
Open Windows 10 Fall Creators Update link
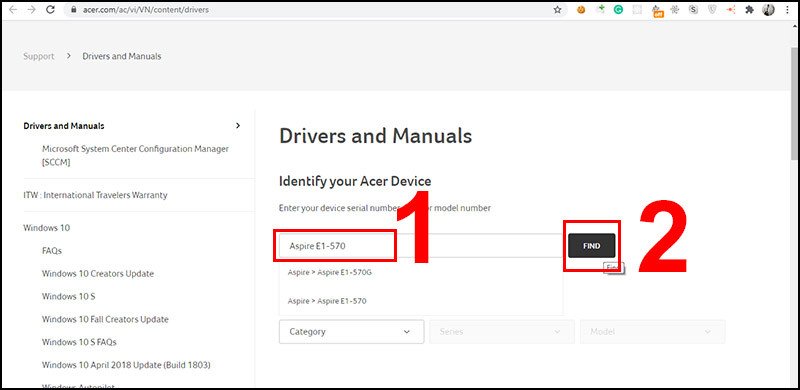(105, 320)
